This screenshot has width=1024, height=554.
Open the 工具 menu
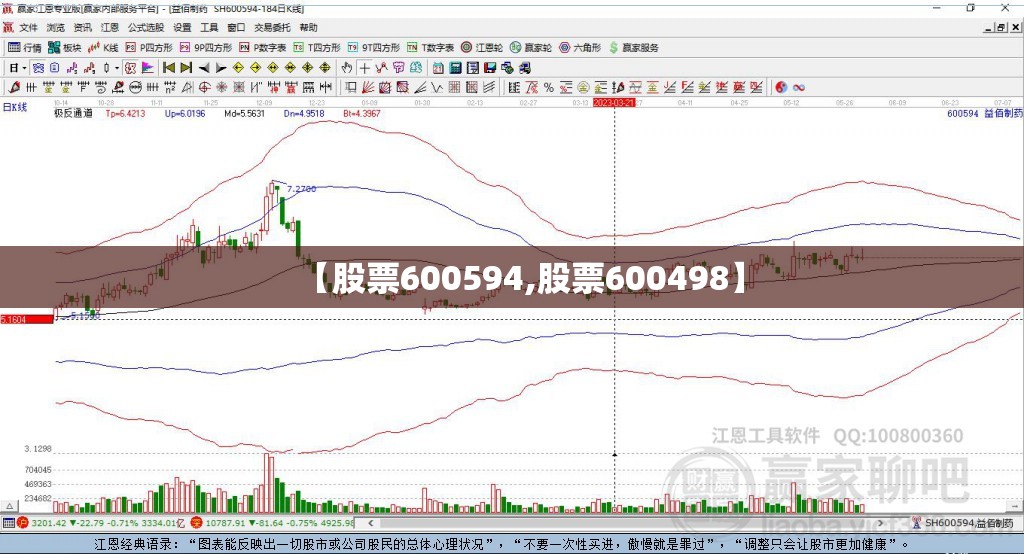pos(209,27)
